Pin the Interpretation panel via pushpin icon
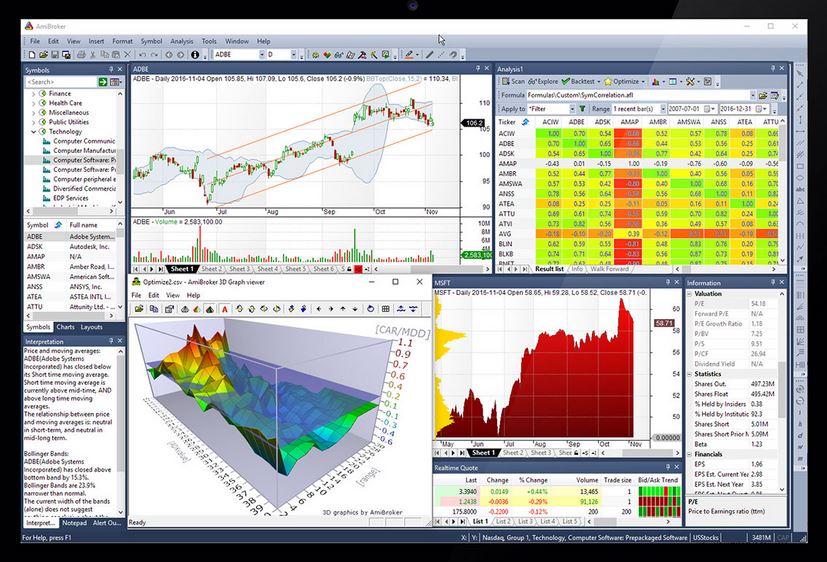 (x=111, y=341)
